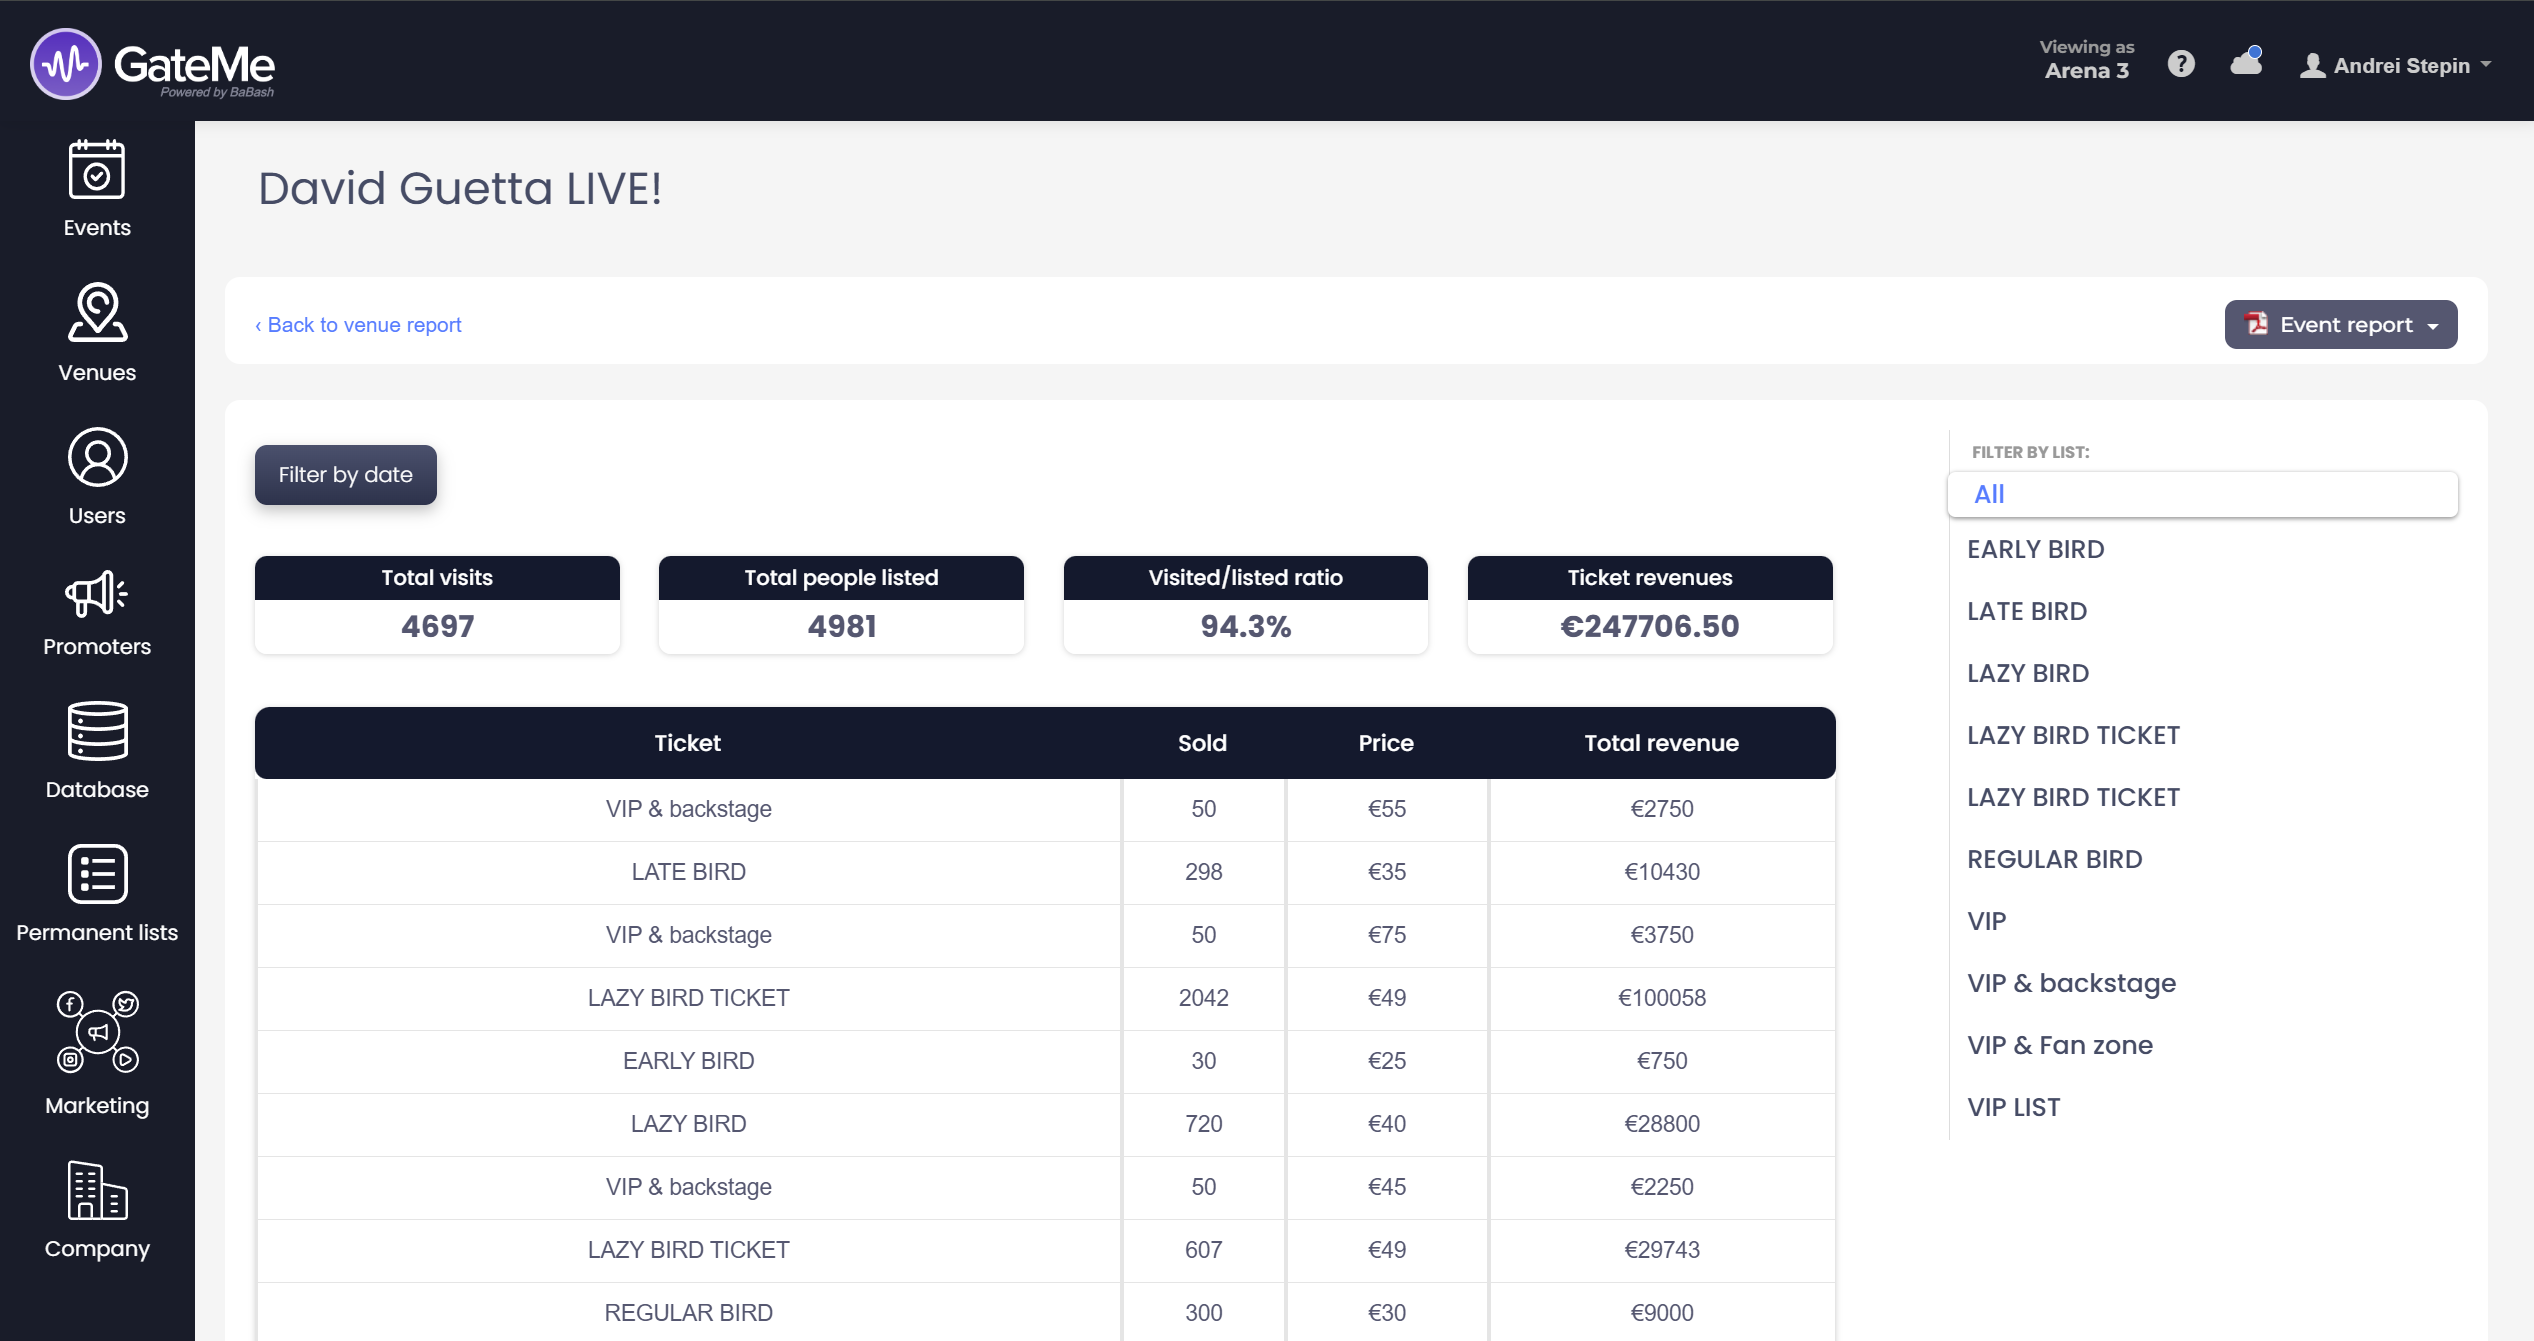
Task: Click the help question mark icon
Action: 2181,64
